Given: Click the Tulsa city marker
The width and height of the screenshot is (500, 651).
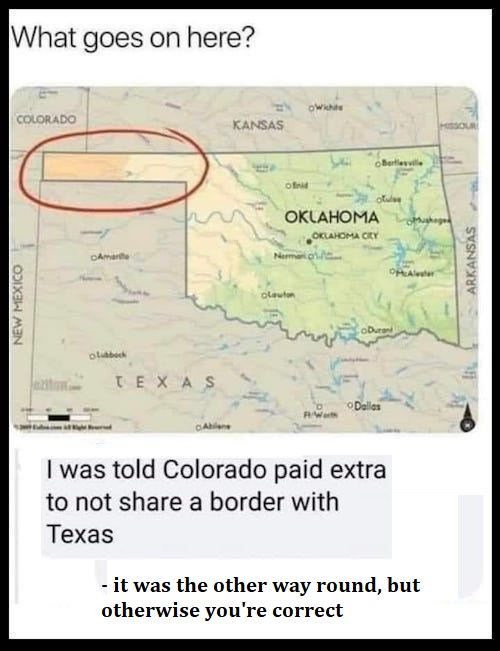Looking at the screenshot, I should tap(379, 201).
